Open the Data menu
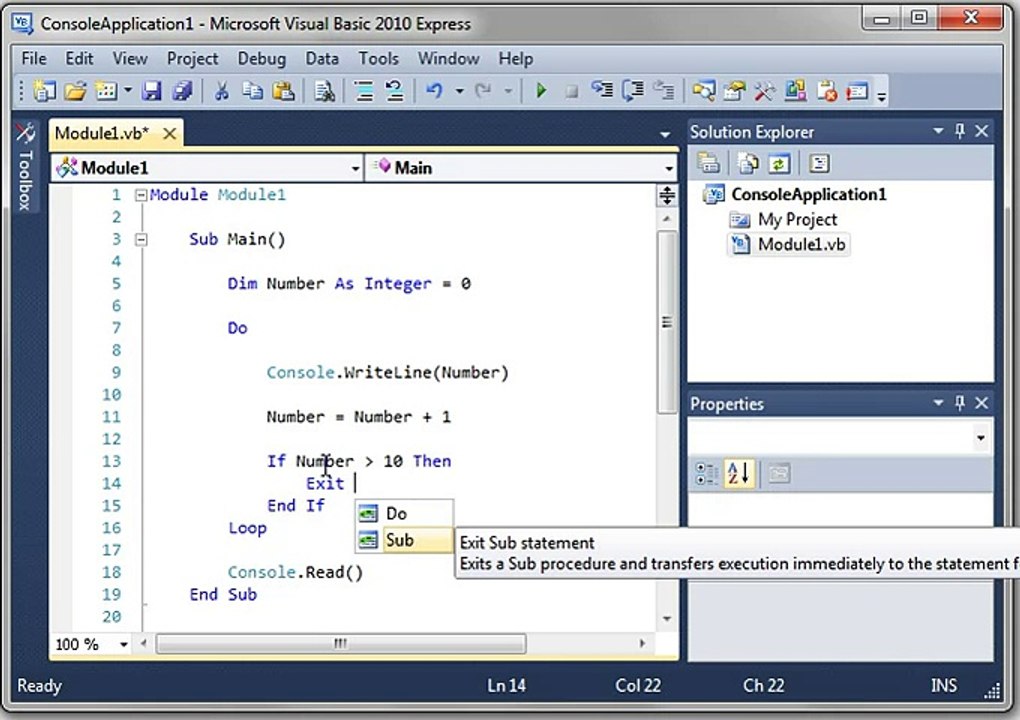This screenshot has height=720, width=1020. 322,59
